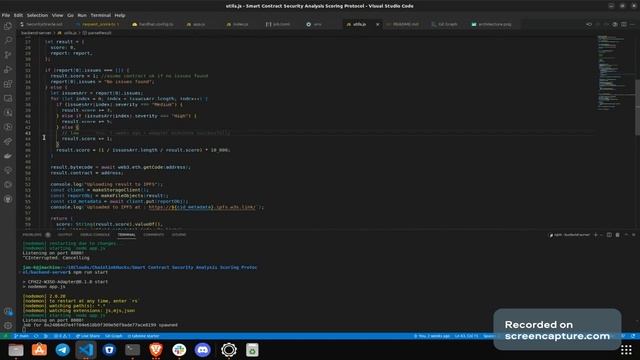The width and height of the screenshot is (640, 360).
Task: Click tabnine starter in status bar
Action: [x=143, y=336]
